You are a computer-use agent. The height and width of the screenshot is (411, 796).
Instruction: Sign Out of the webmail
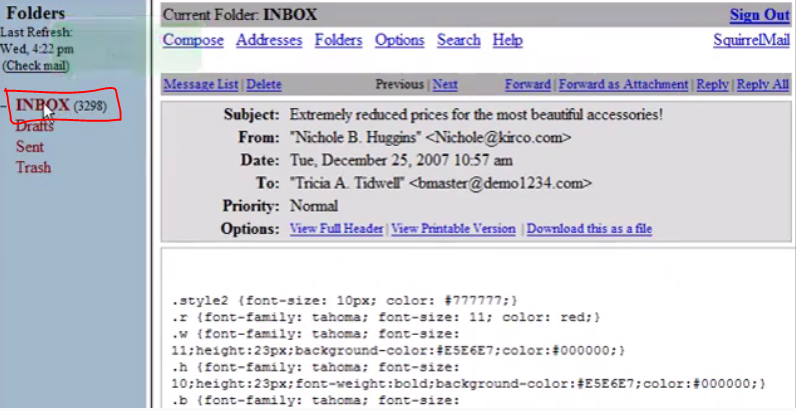[760, 15]
